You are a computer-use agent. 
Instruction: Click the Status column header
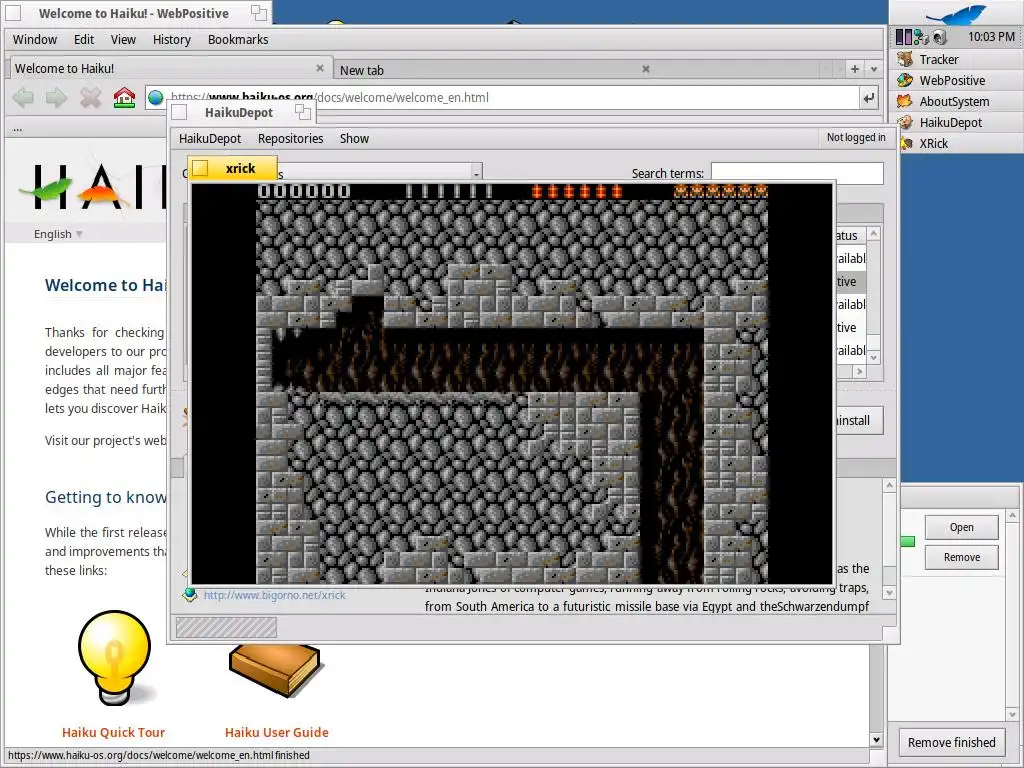(850, 235)
